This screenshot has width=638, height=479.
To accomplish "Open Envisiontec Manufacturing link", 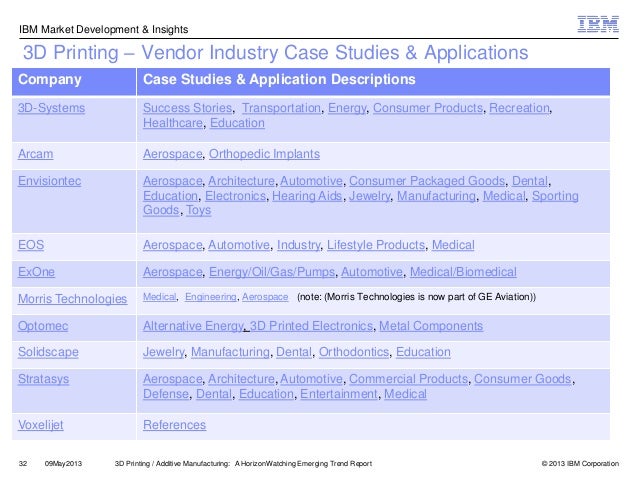I will coord(436,196).
